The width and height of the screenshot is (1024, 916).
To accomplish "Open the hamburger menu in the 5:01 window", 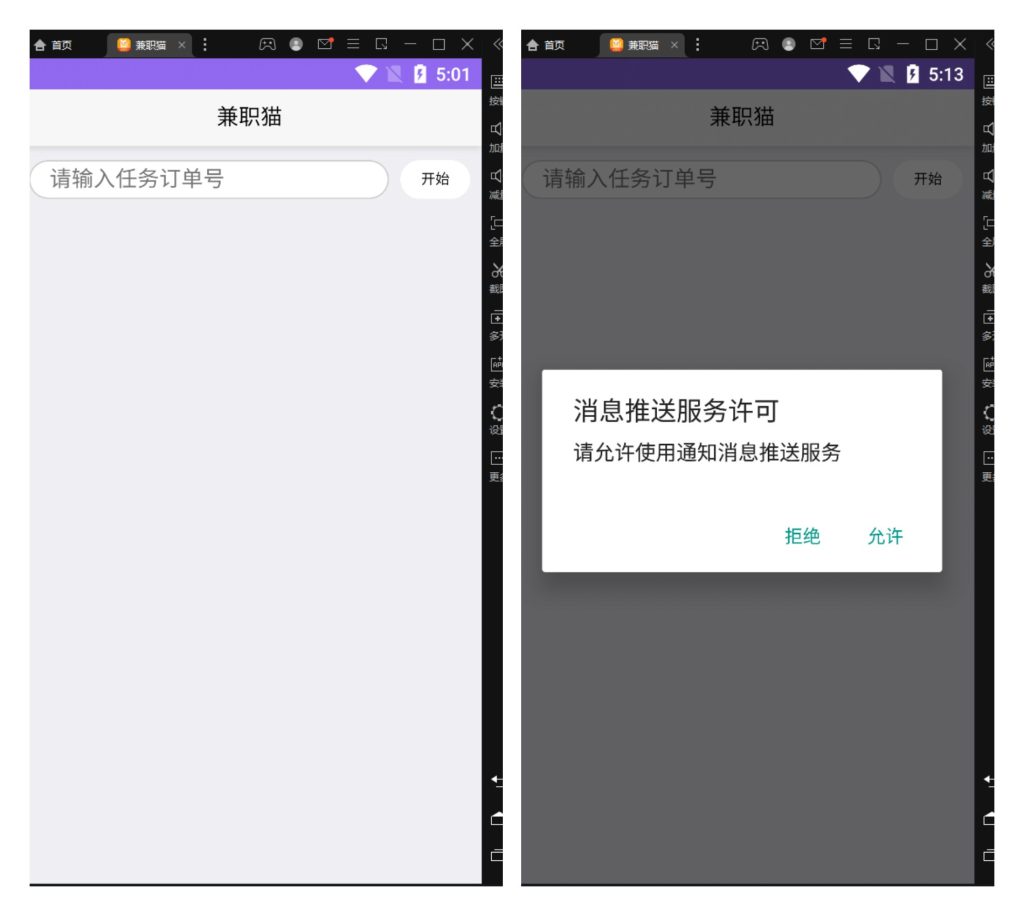I will [x=353, y=44].
